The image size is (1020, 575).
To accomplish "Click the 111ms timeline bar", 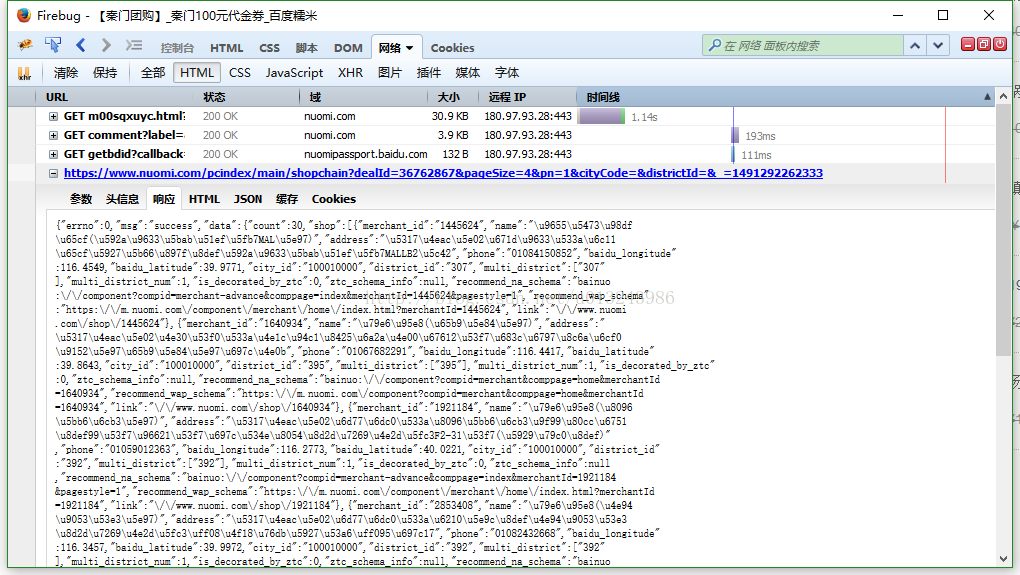I will pos(733,154).
